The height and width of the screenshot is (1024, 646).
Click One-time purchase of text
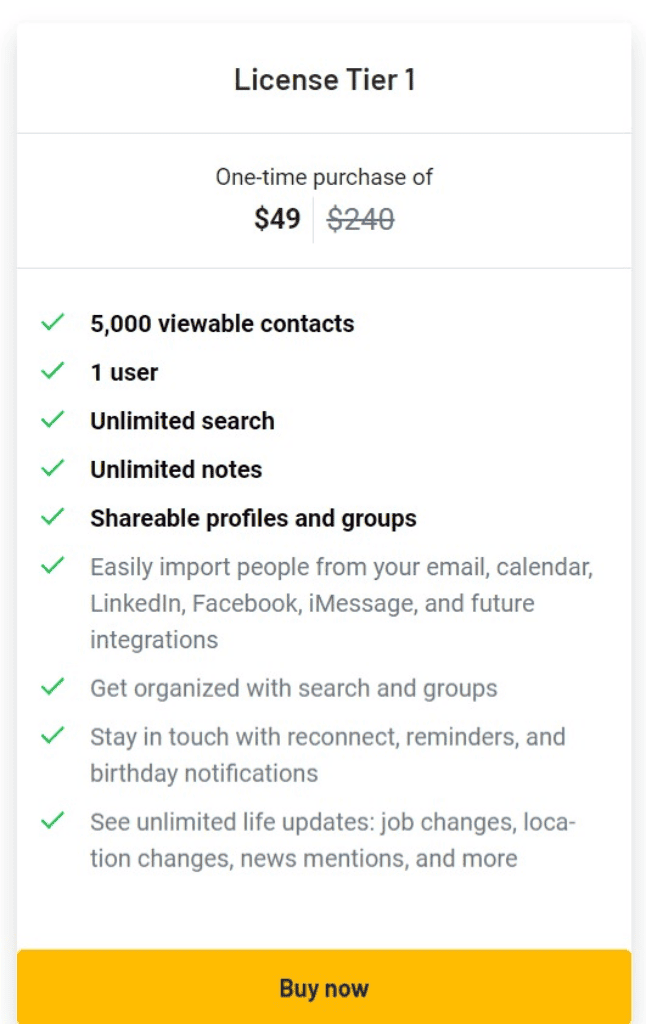pyautogui.click(x=324, y=178)
